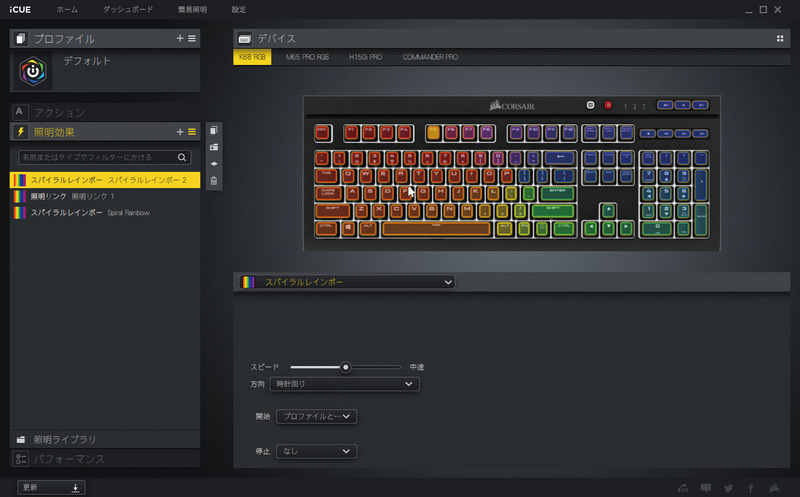The height and width of the screenshot is (497, 800).
Task: Click the CAPS LOCK key on the keyboard image
Action: tap(328, 193)
